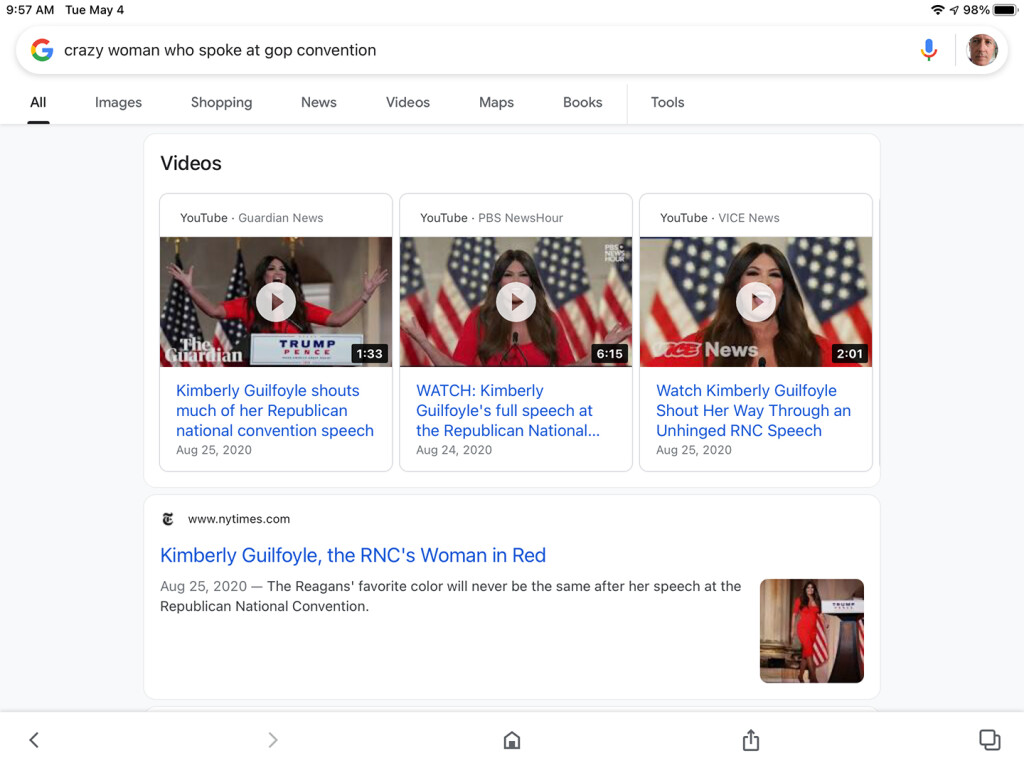Open the tabs switcher icon
Screen dimensions: 1024x768
tap(989, 740)
